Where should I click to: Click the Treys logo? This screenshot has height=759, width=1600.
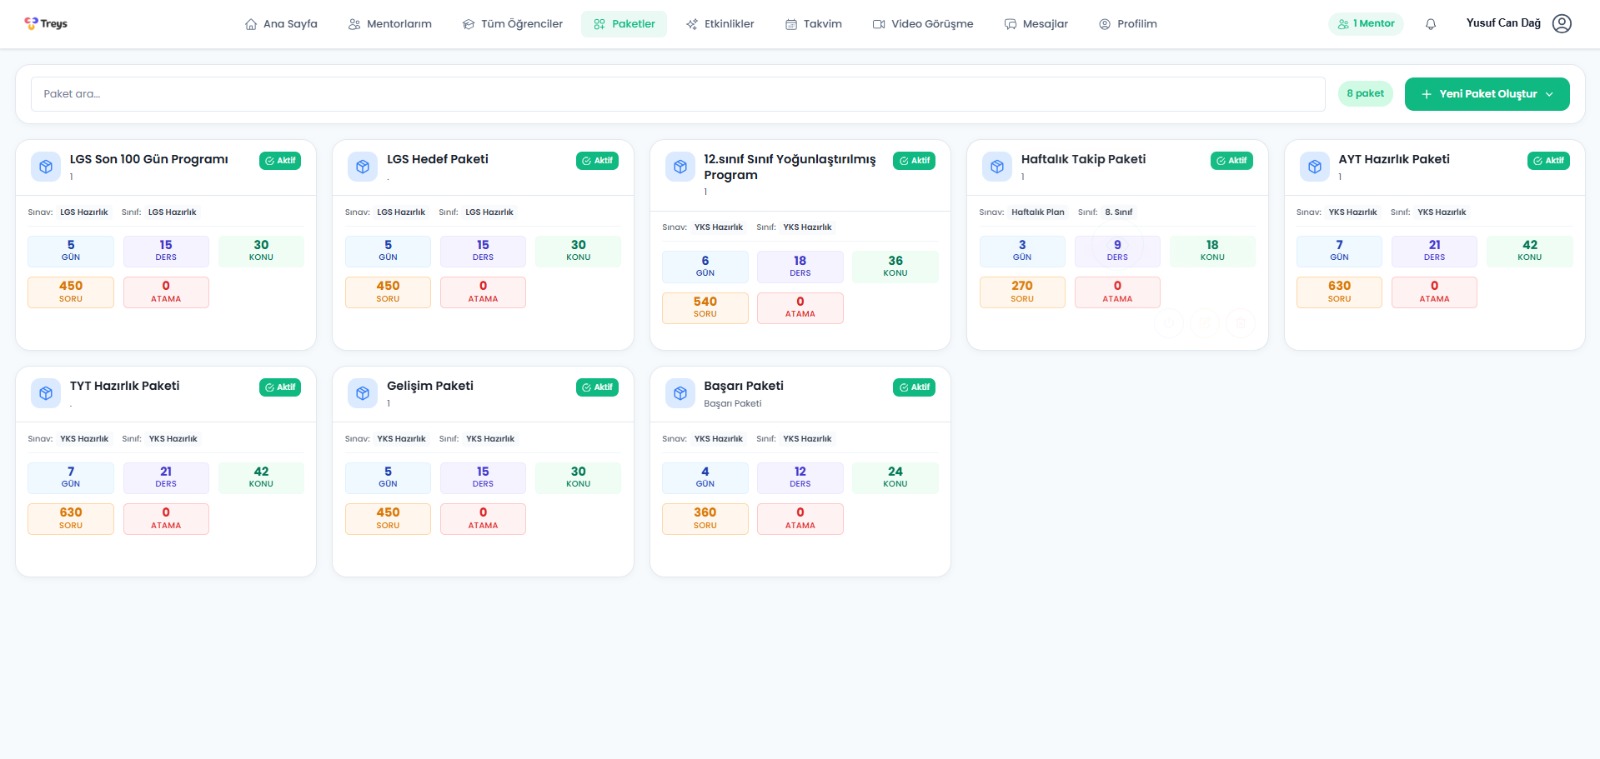pos(46,24)
